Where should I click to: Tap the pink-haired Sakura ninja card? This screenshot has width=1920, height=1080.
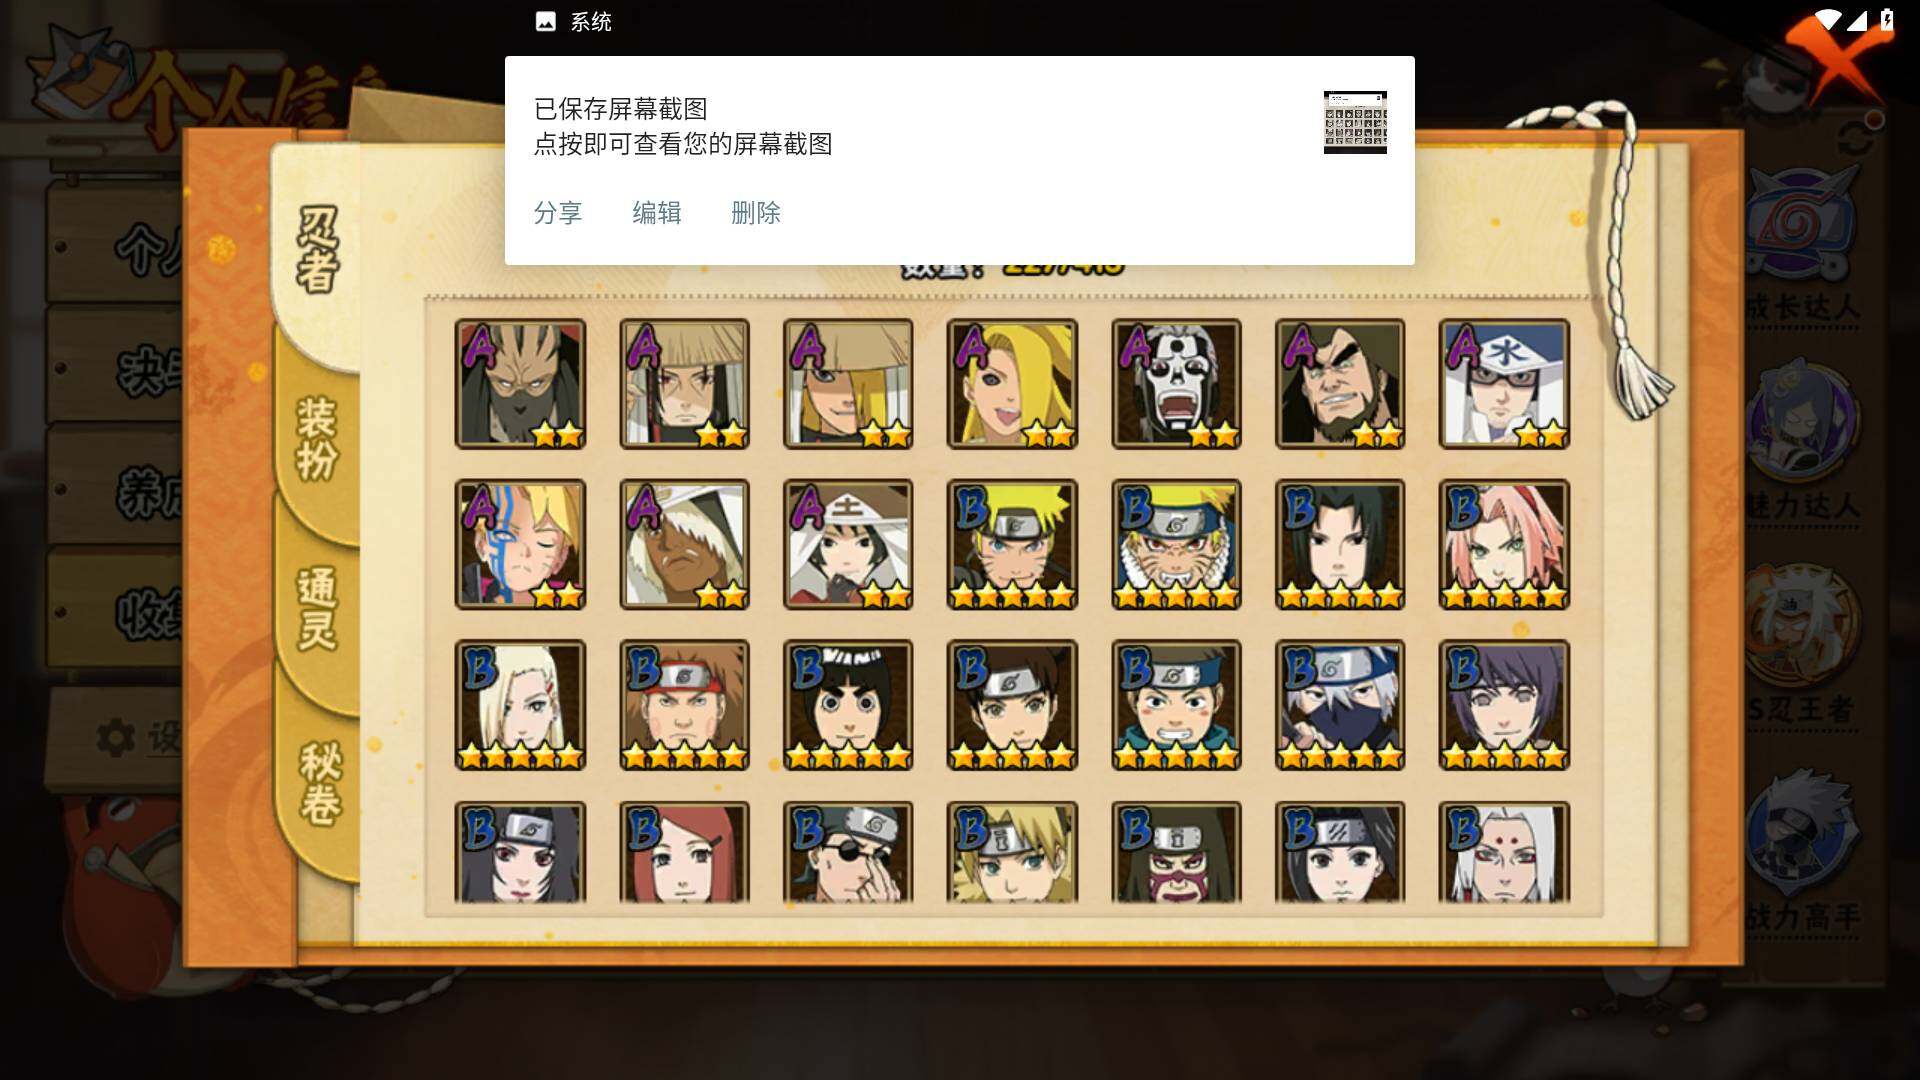coord(1504,545)
